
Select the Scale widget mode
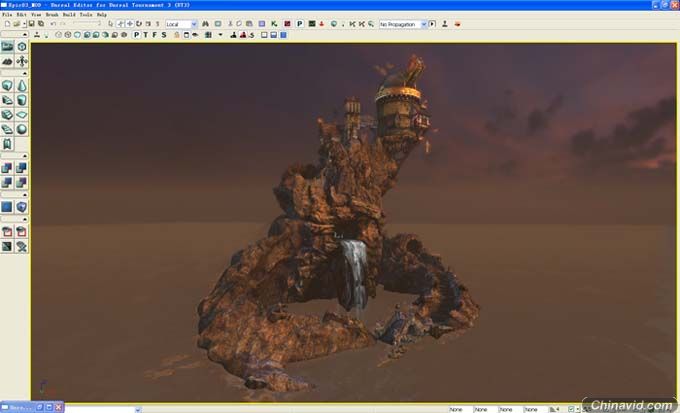coord(148,24)
